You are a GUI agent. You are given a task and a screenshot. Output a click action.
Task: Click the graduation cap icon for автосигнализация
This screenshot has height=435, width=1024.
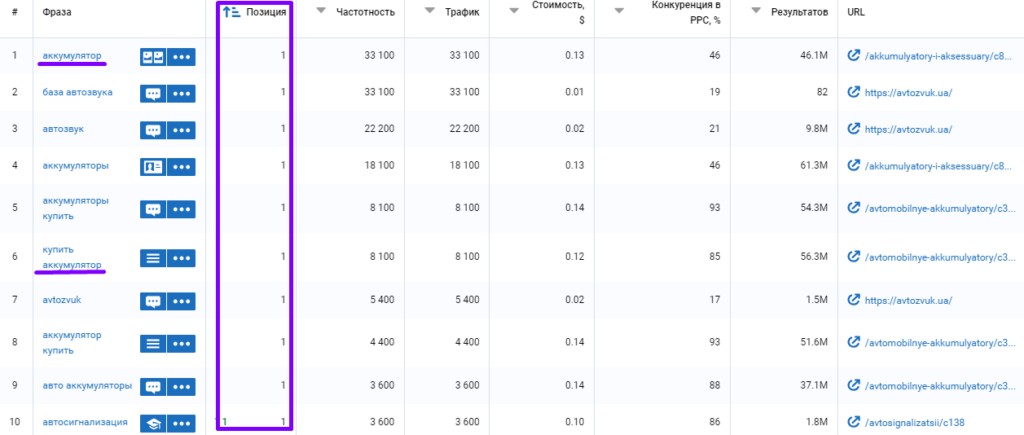point(153,423)
